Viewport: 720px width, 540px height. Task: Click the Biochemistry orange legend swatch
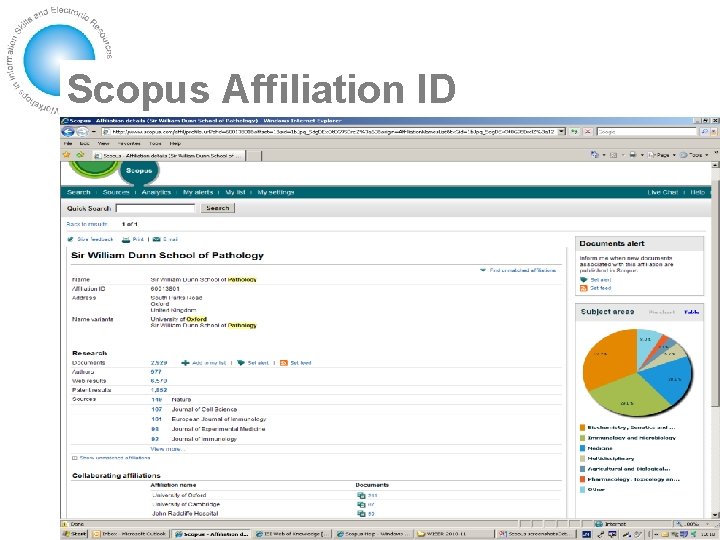583,428
